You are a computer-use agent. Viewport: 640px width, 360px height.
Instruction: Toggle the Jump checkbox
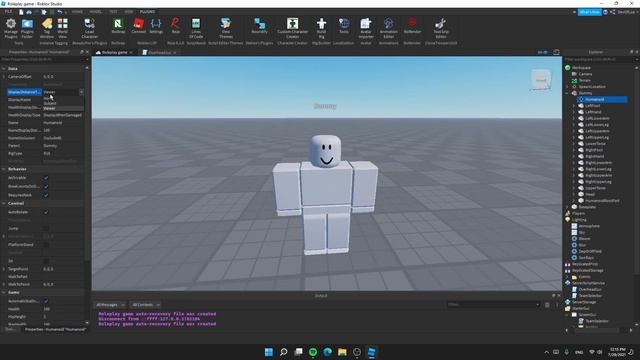(x=46, y=229)
